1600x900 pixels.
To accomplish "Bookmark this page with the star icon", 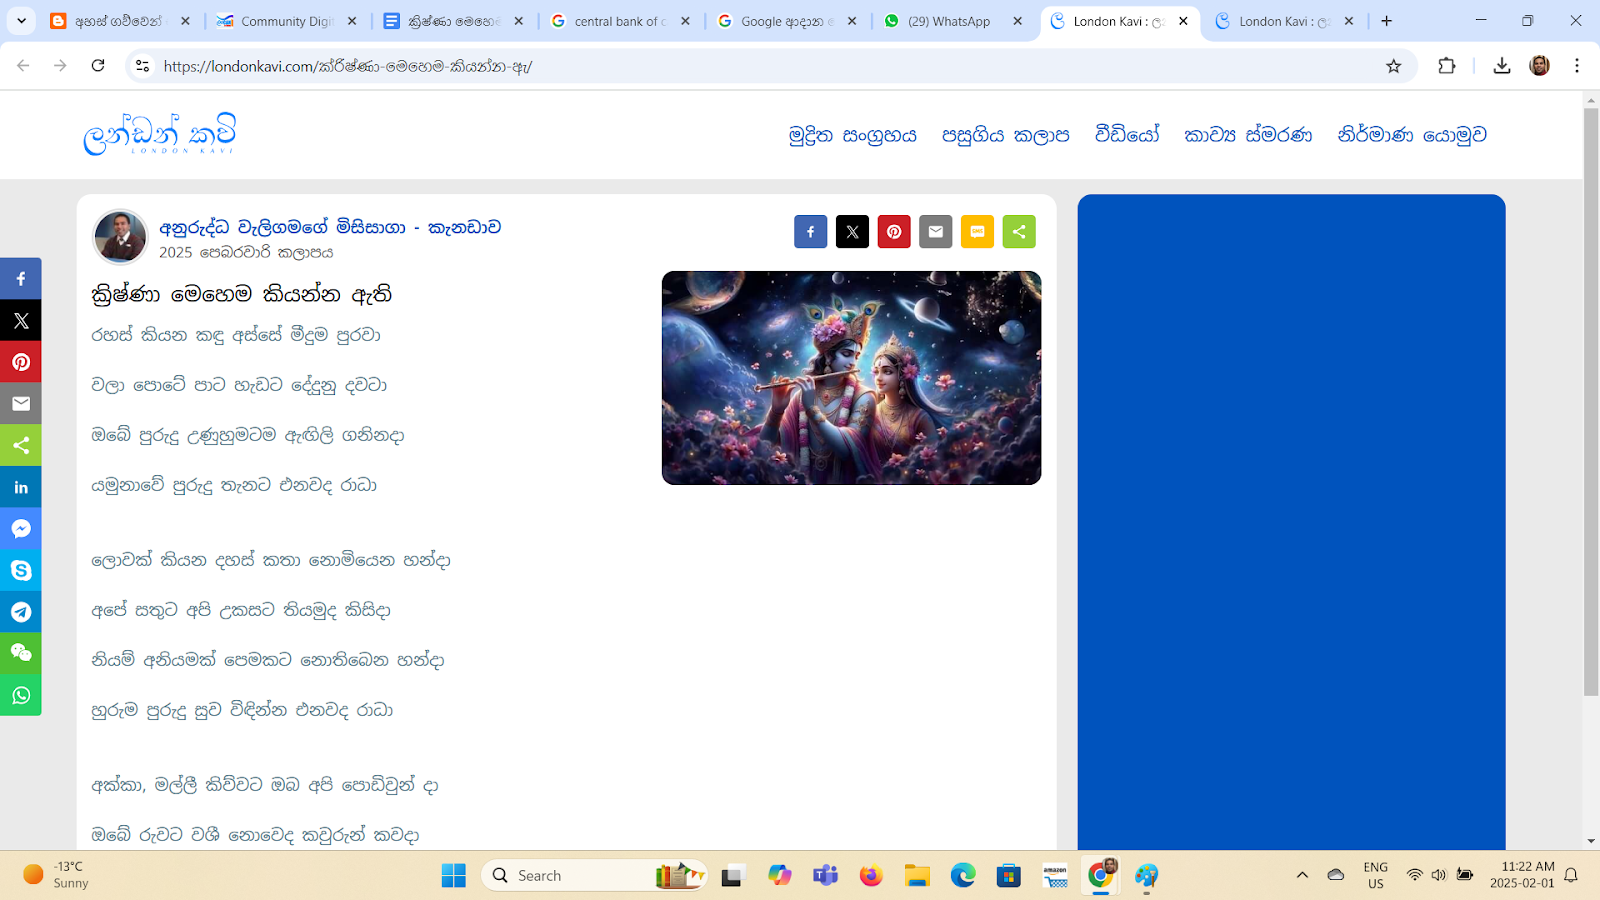I will point(1393,66).
